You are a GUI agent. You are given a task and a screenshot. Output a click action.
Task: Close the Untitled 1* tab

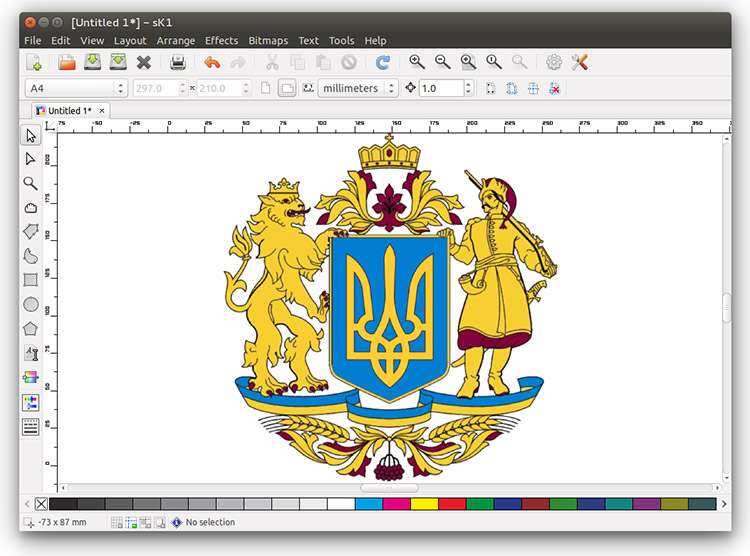point(101,111)
